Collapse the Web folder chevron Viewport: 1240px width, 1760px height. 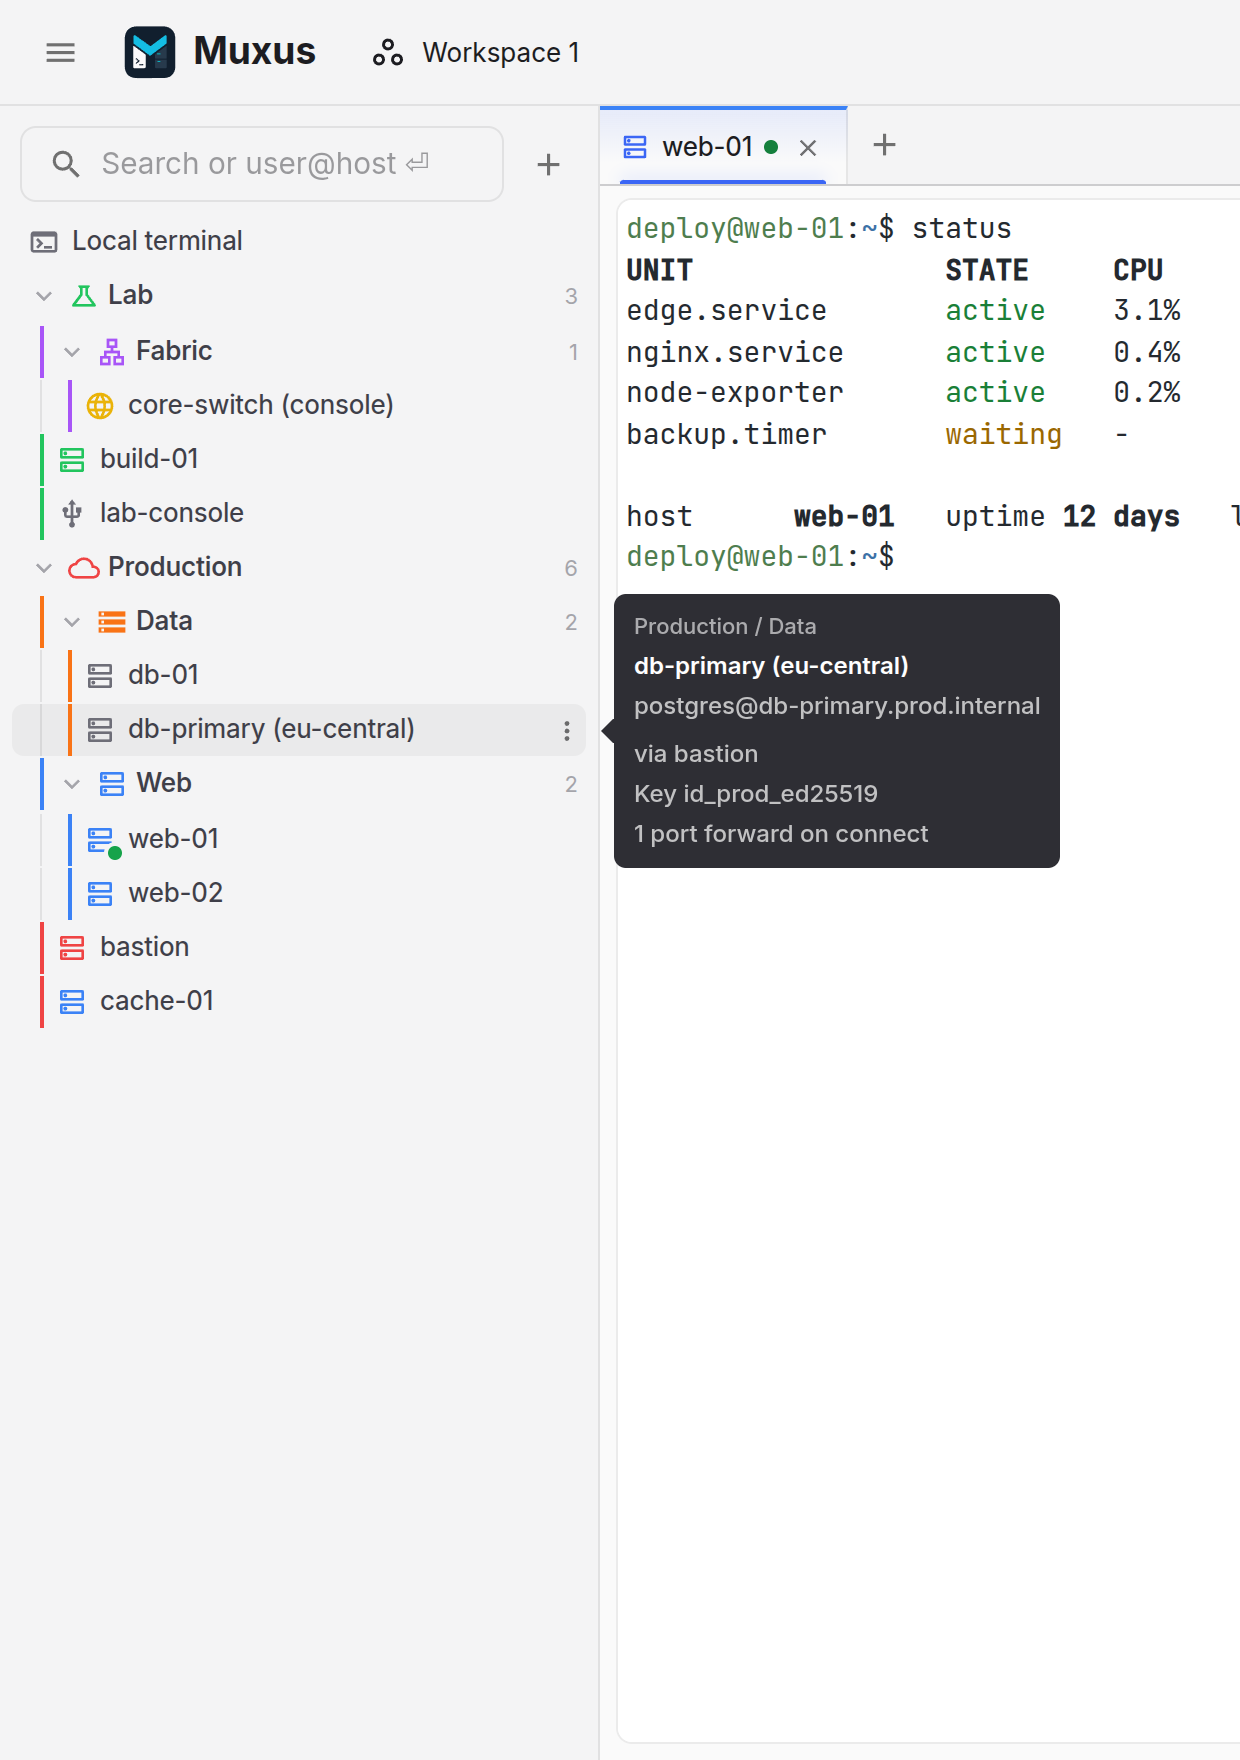pyautogui.click(x=72, y=784)
